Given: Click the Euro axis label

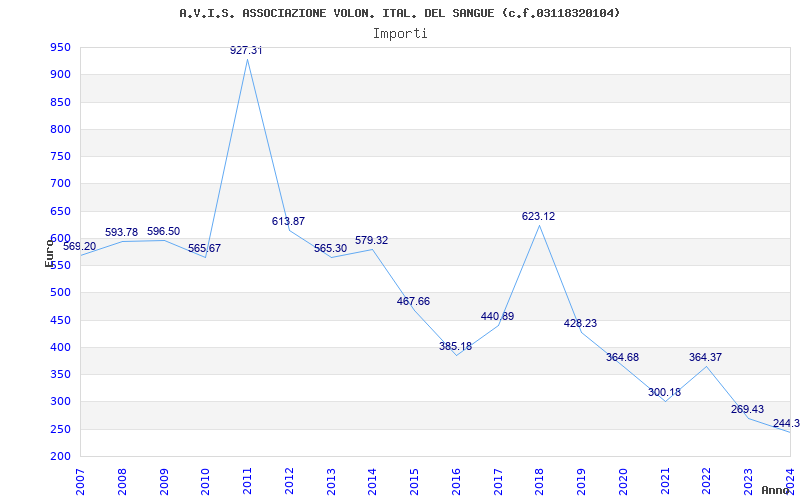Looking at the screenshot, I should tap(49, 252).
